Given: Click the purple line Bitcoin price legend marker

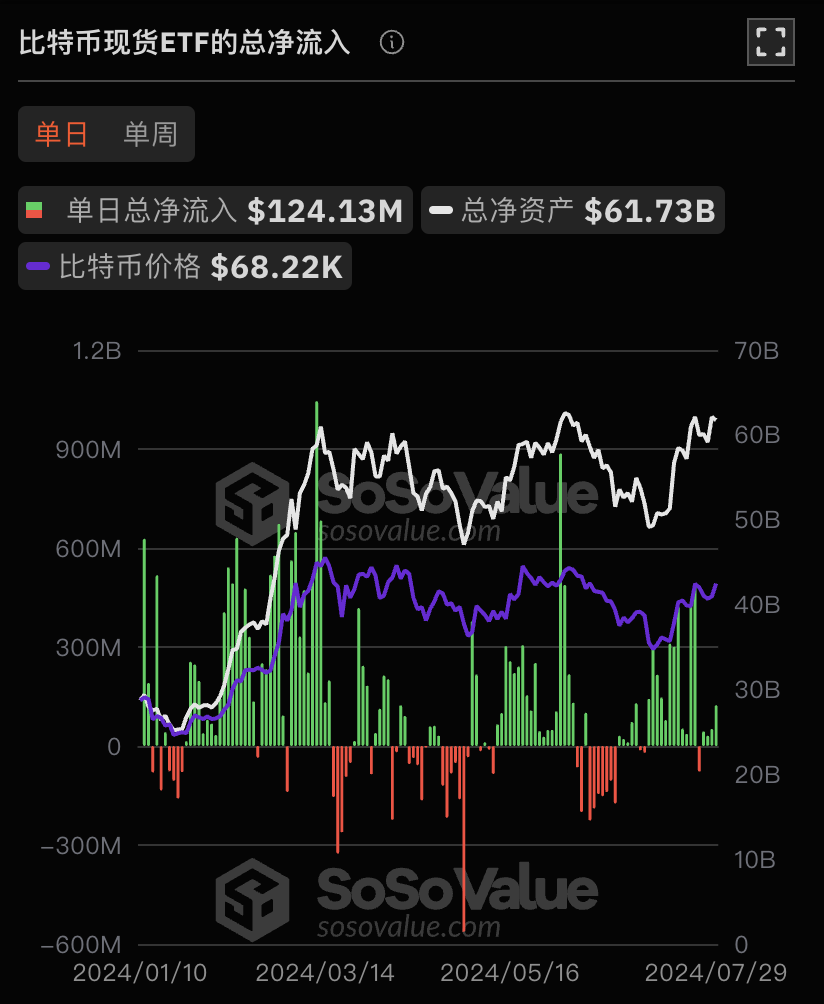Looking at the screenshot, I should click(38, 266).
